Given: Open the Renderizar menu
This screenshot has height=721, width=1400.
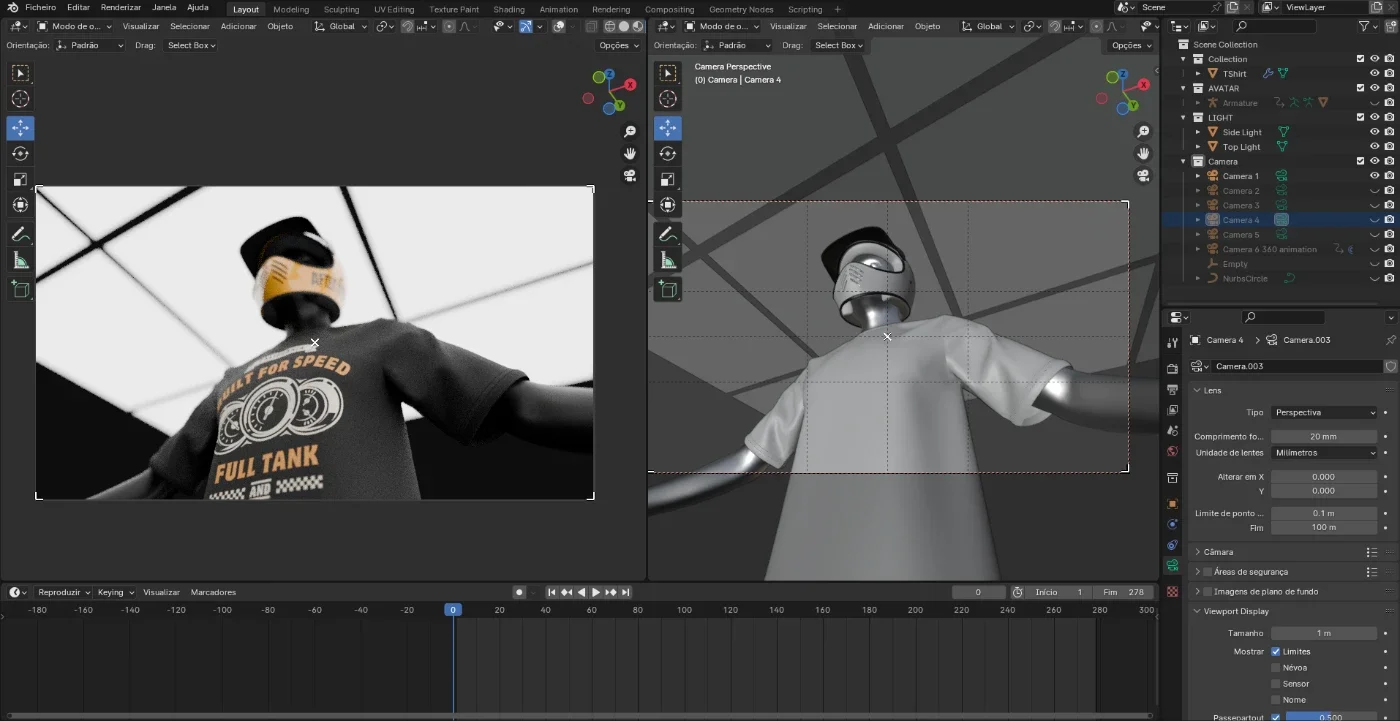Looking at the screenshot, I should (120, 7).
